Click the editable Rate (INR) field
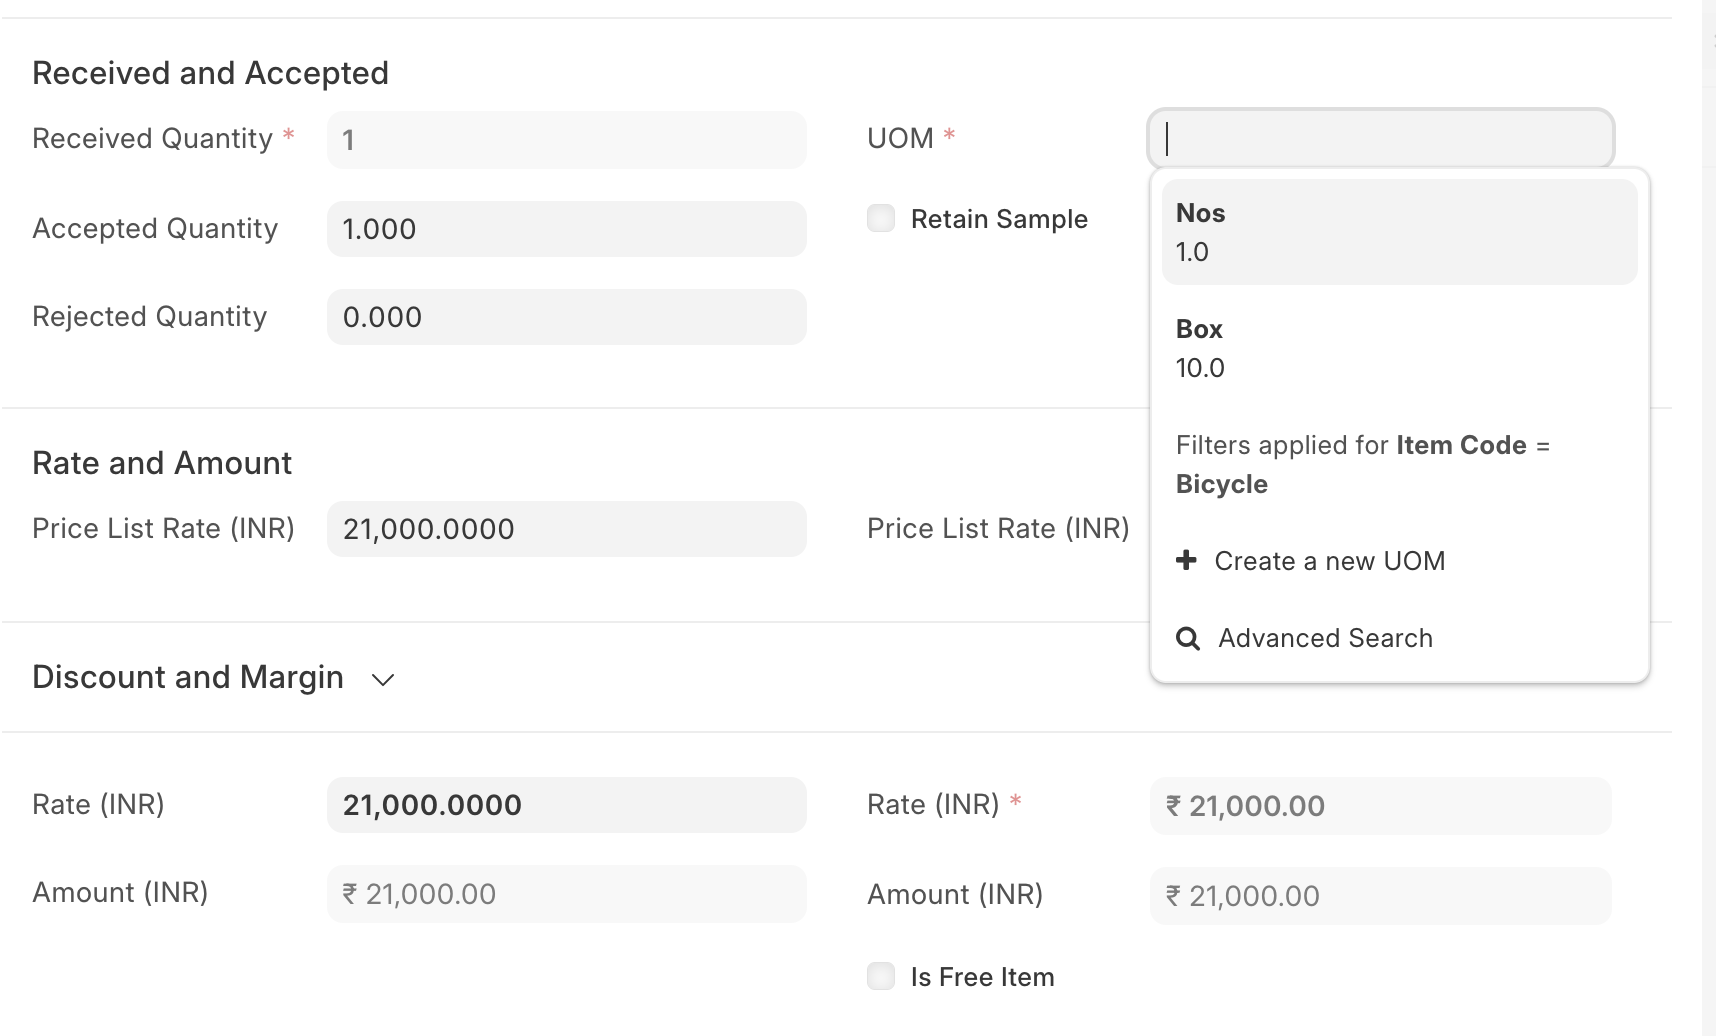The image size is (1716, 1036). [566, 805]
